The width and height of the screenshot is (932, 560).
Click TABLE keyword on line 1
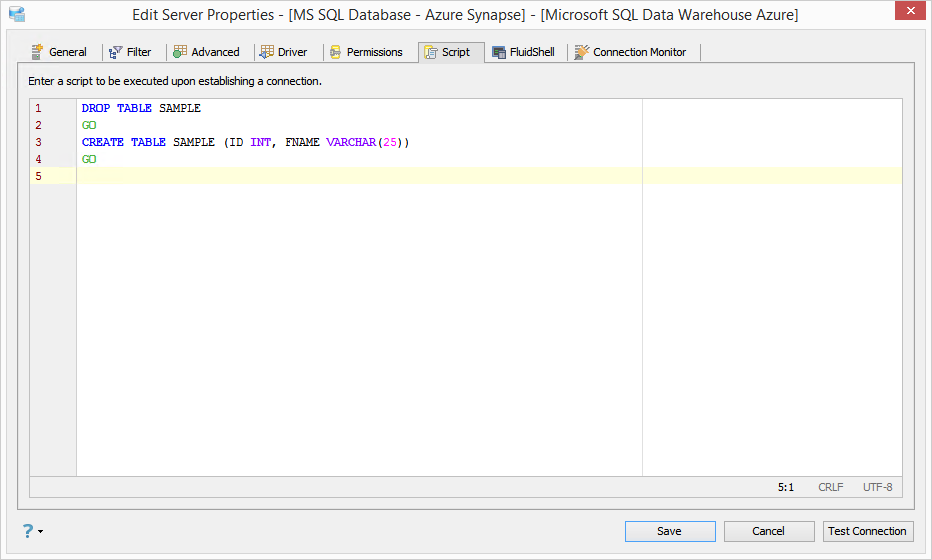[x=134, y=108]
